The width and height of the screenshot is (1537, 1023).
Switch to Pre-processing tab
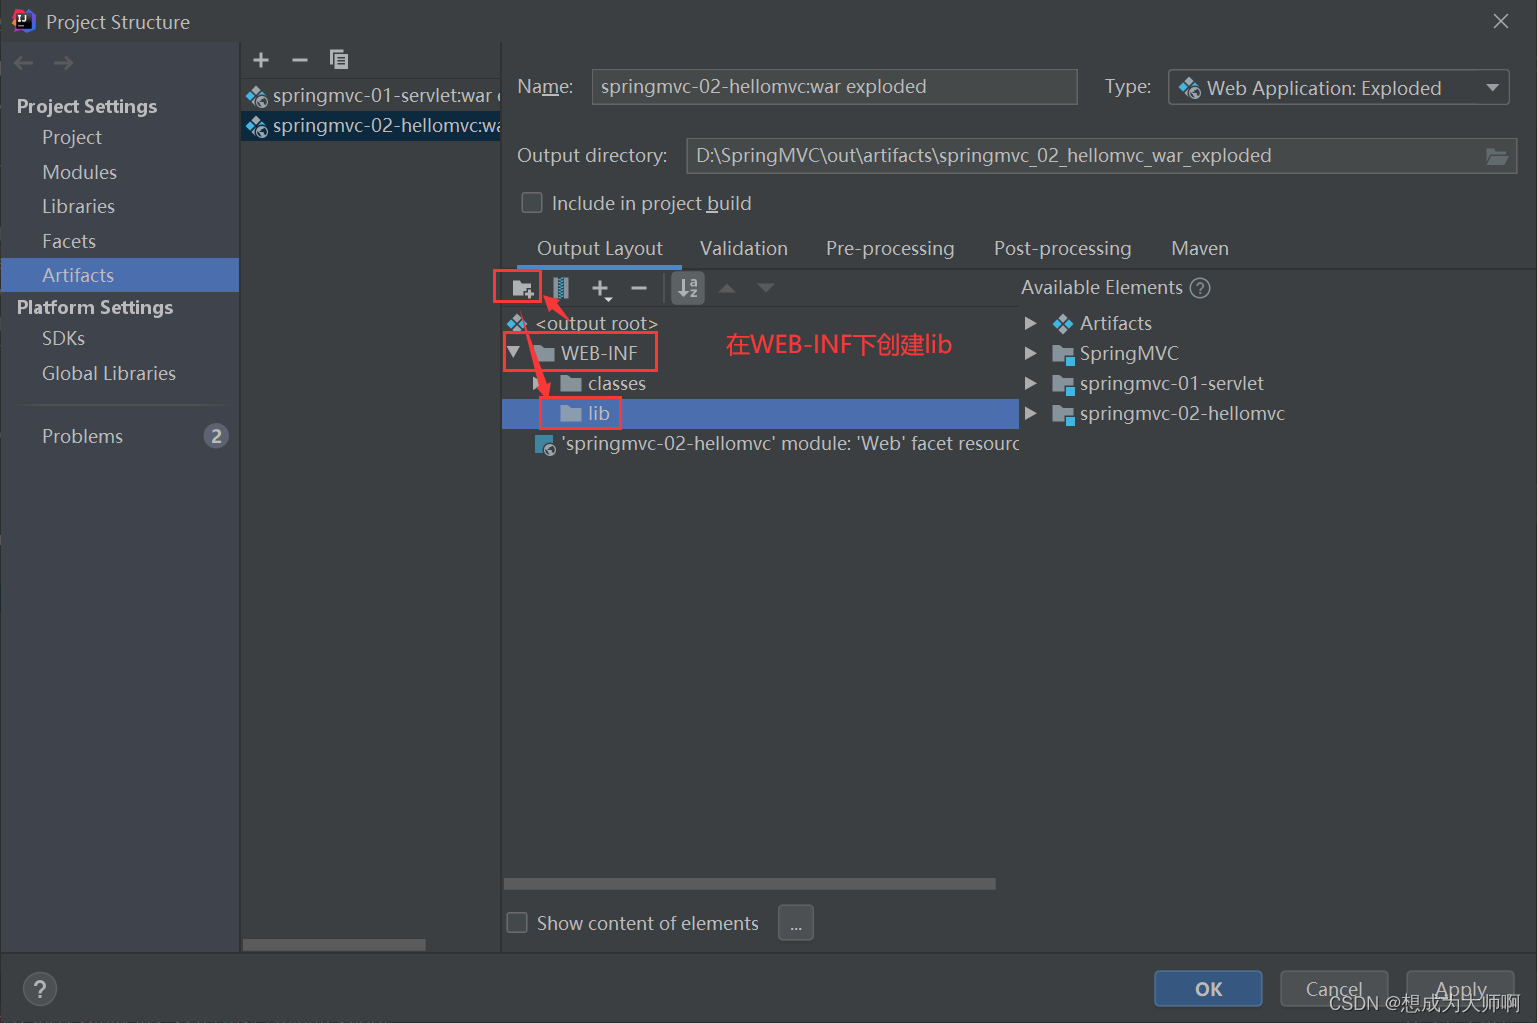click(x=890, y=248)
